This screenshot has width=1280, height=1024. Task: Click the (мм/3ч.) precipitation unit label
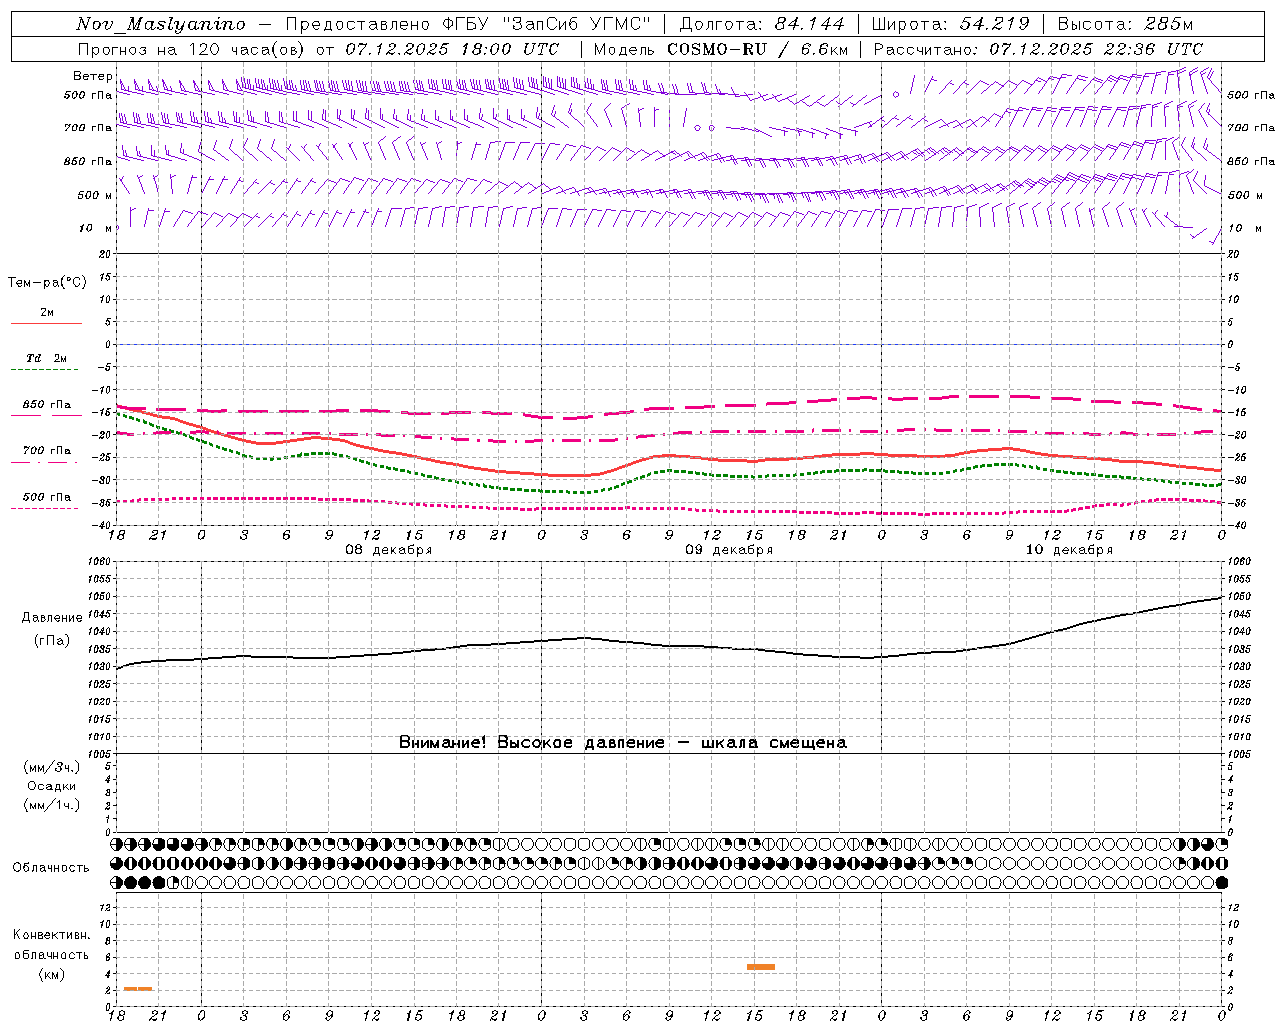tap(52, 768)
